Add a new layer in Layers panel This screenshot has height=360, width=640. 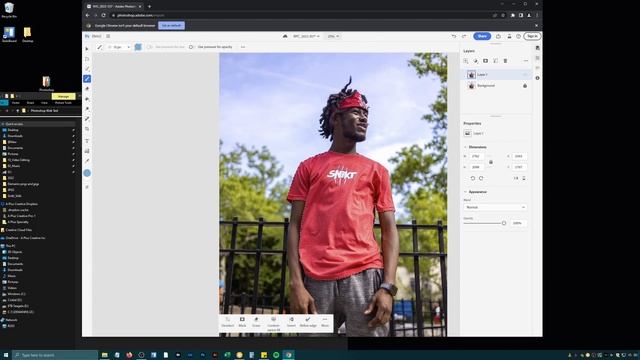[466, 61]
